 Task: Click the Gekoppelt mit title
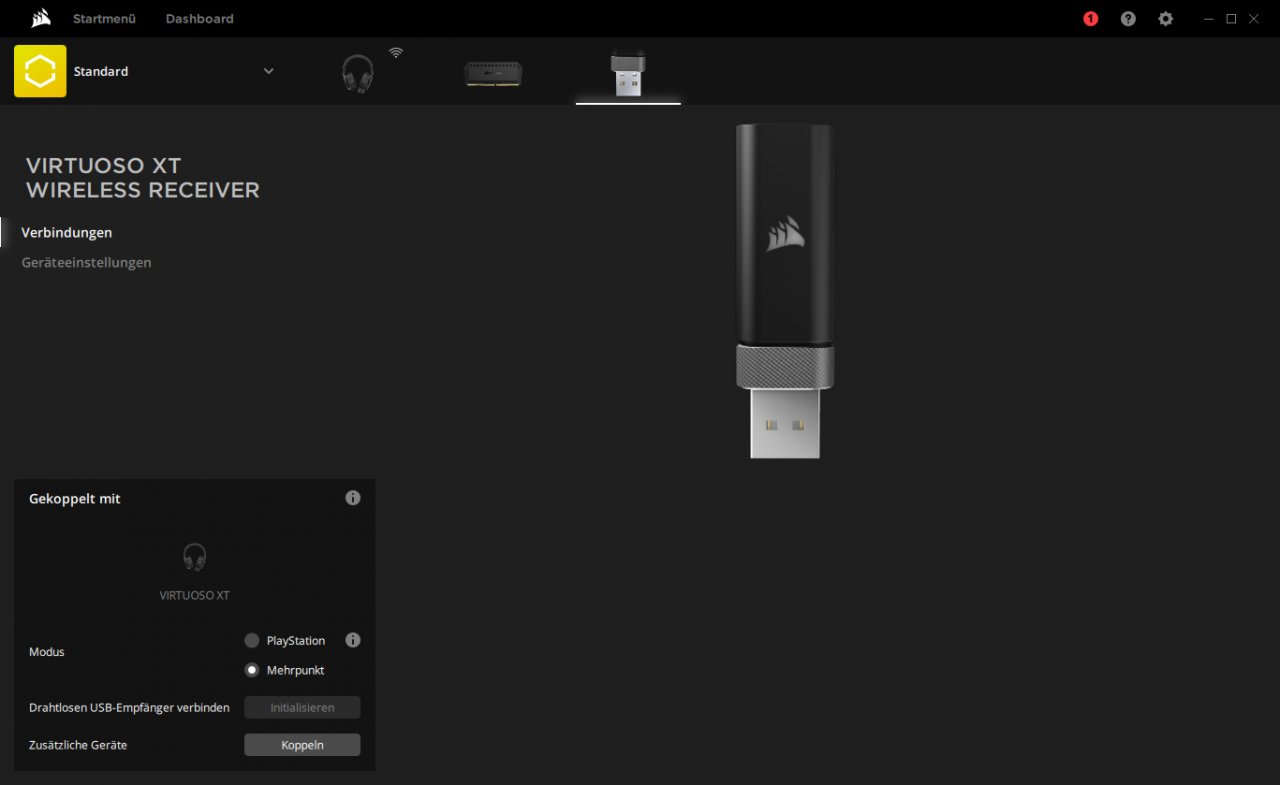pyautogui.click(x=75, y=499)
